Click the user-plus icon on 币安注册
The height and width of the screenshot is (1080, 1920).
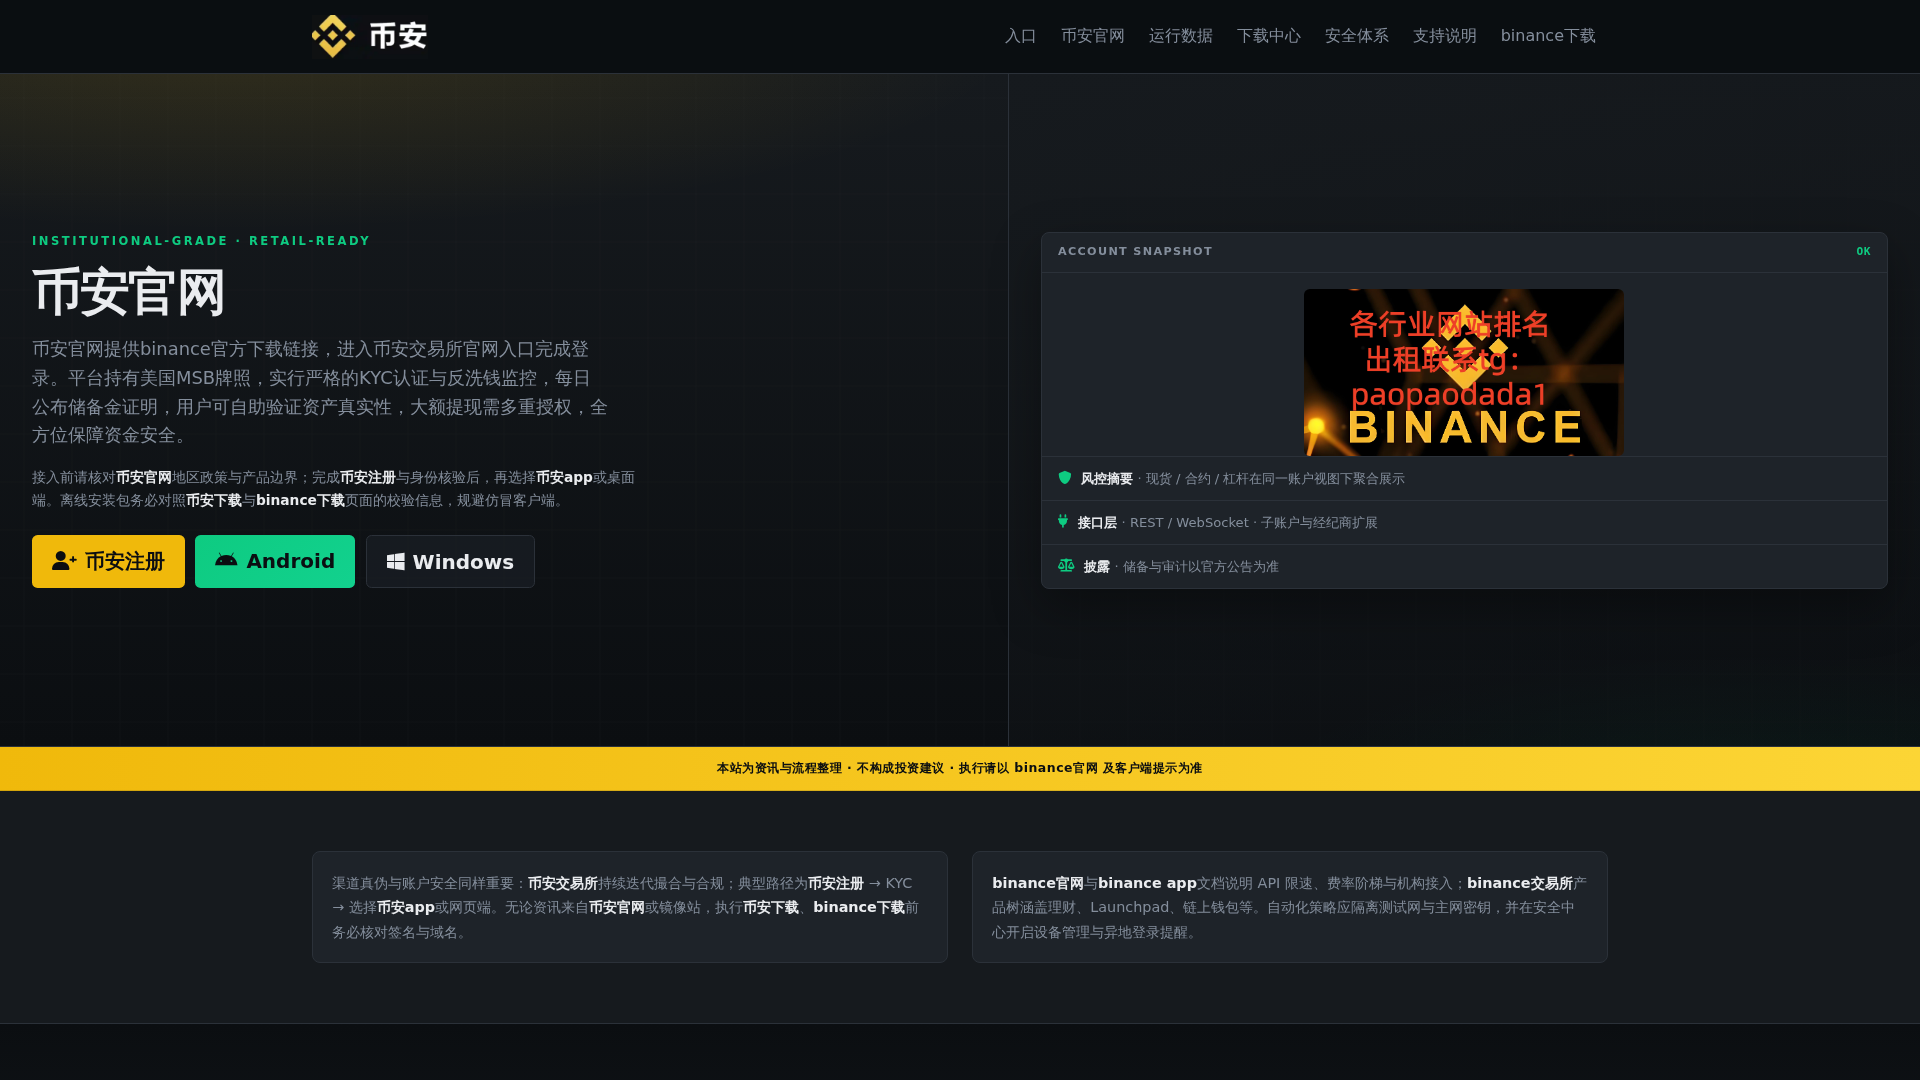pos(64,561)
